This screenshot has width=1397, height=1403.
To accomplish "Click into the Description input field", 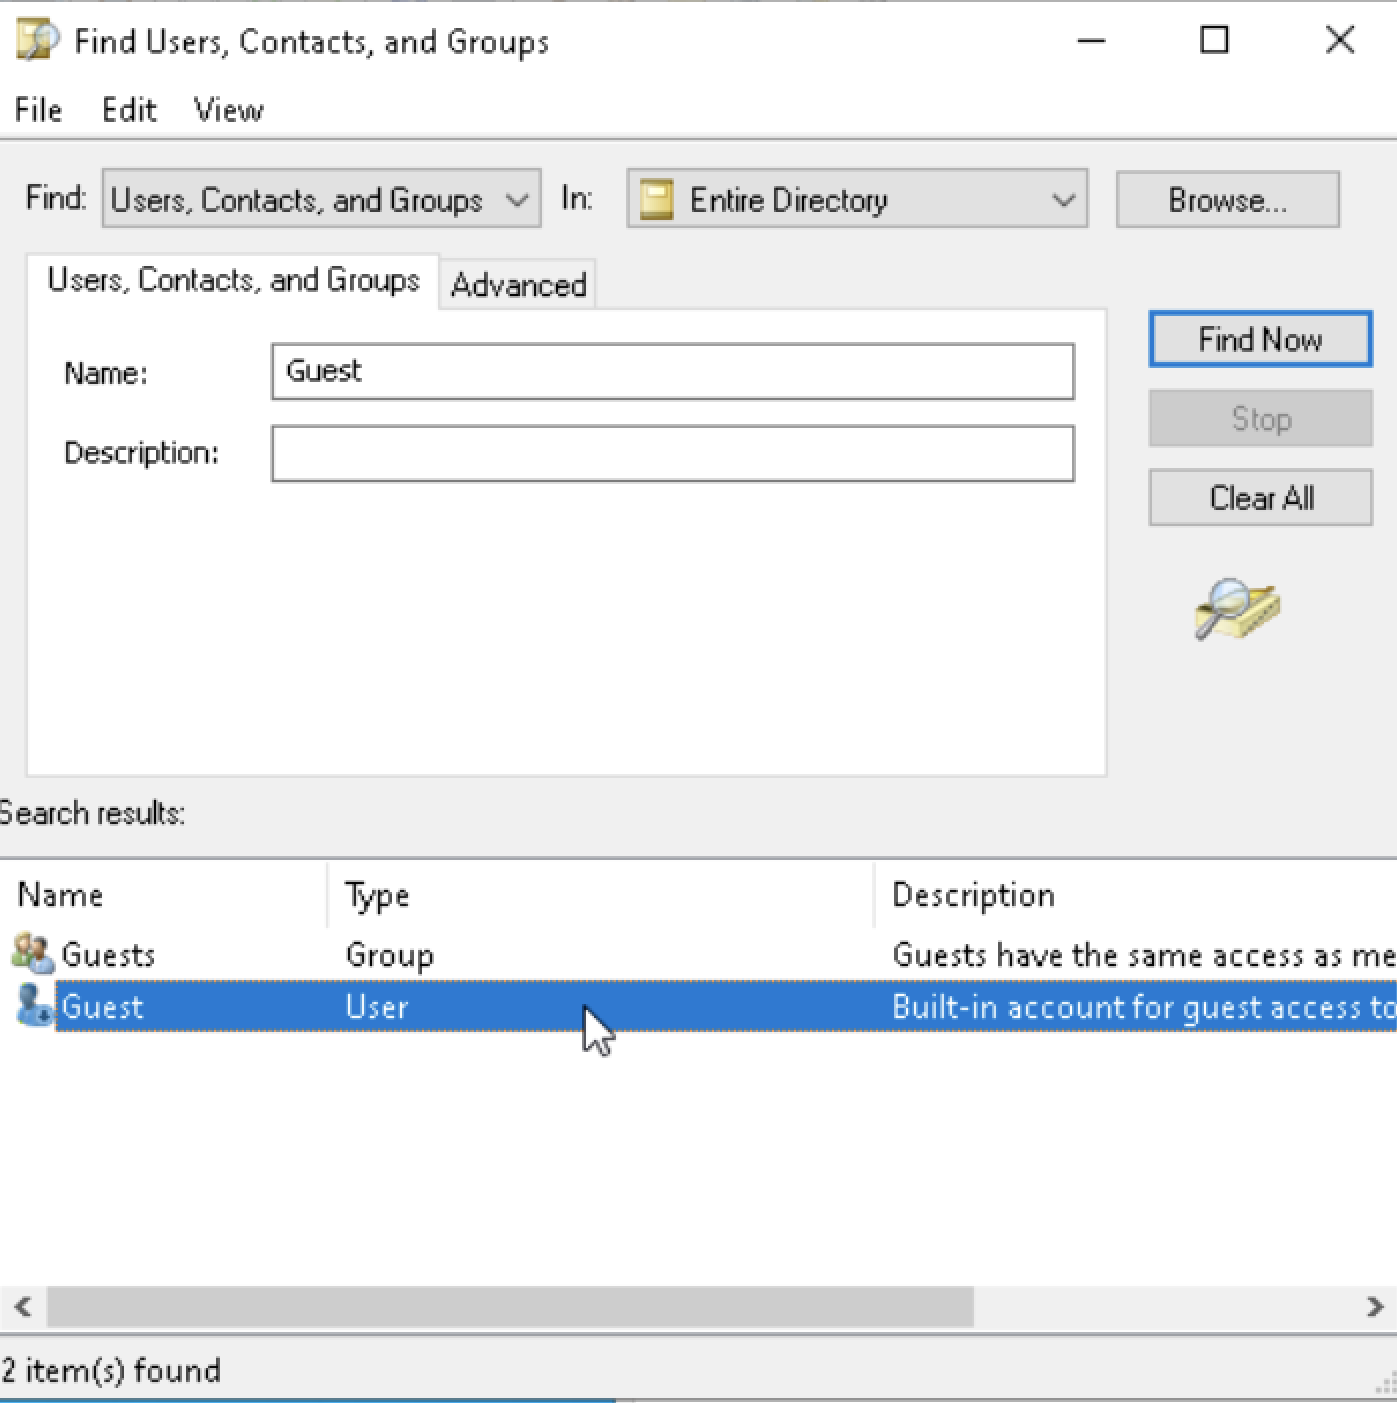I will 673,454.
